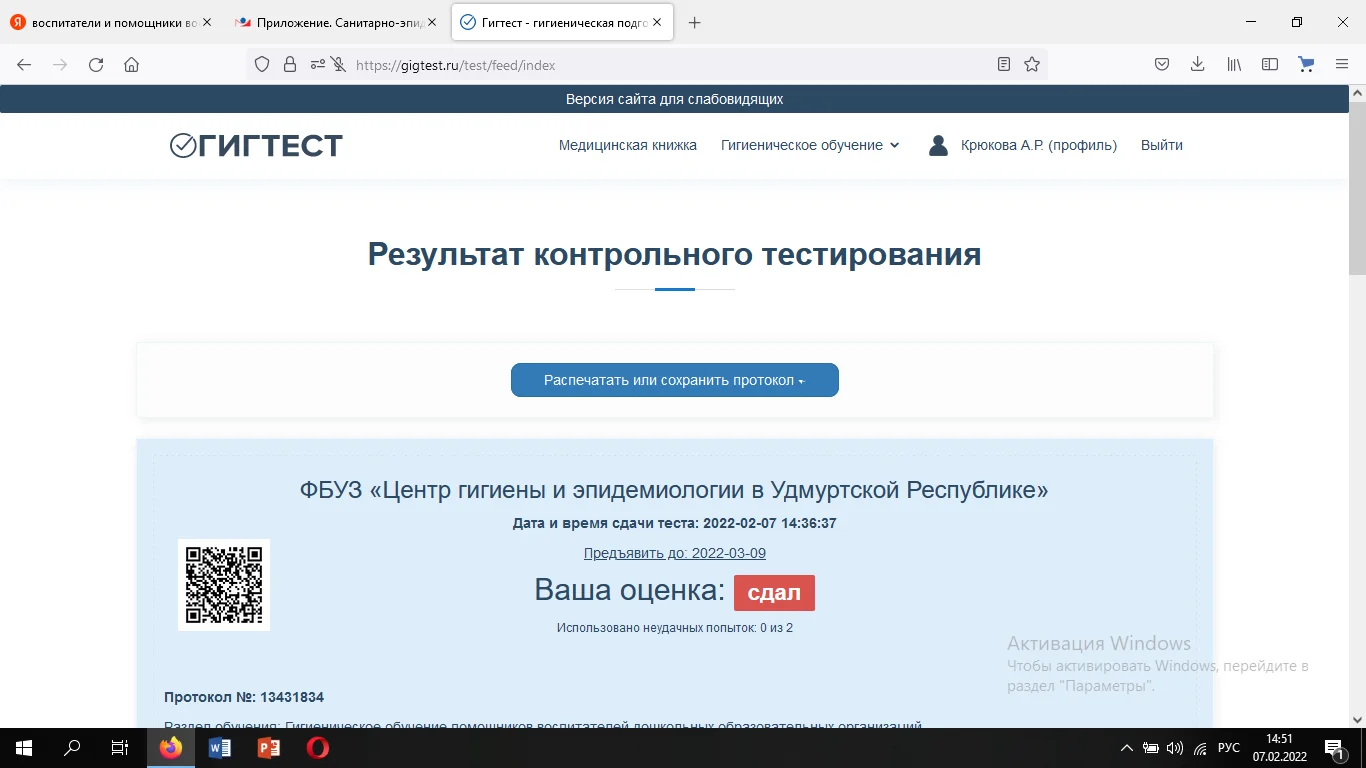Open the Firefox application menu

[x=1342, y=63]
